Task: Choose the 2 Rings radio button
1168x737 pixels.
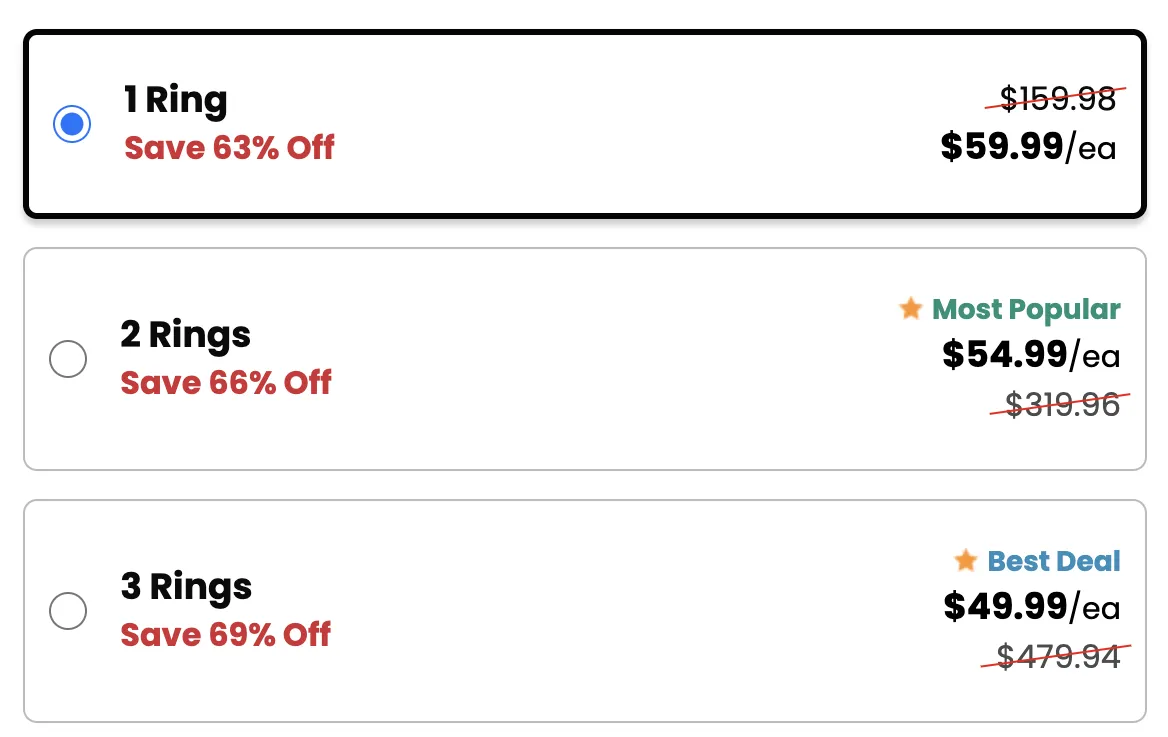Action: (x=68, y=359)
